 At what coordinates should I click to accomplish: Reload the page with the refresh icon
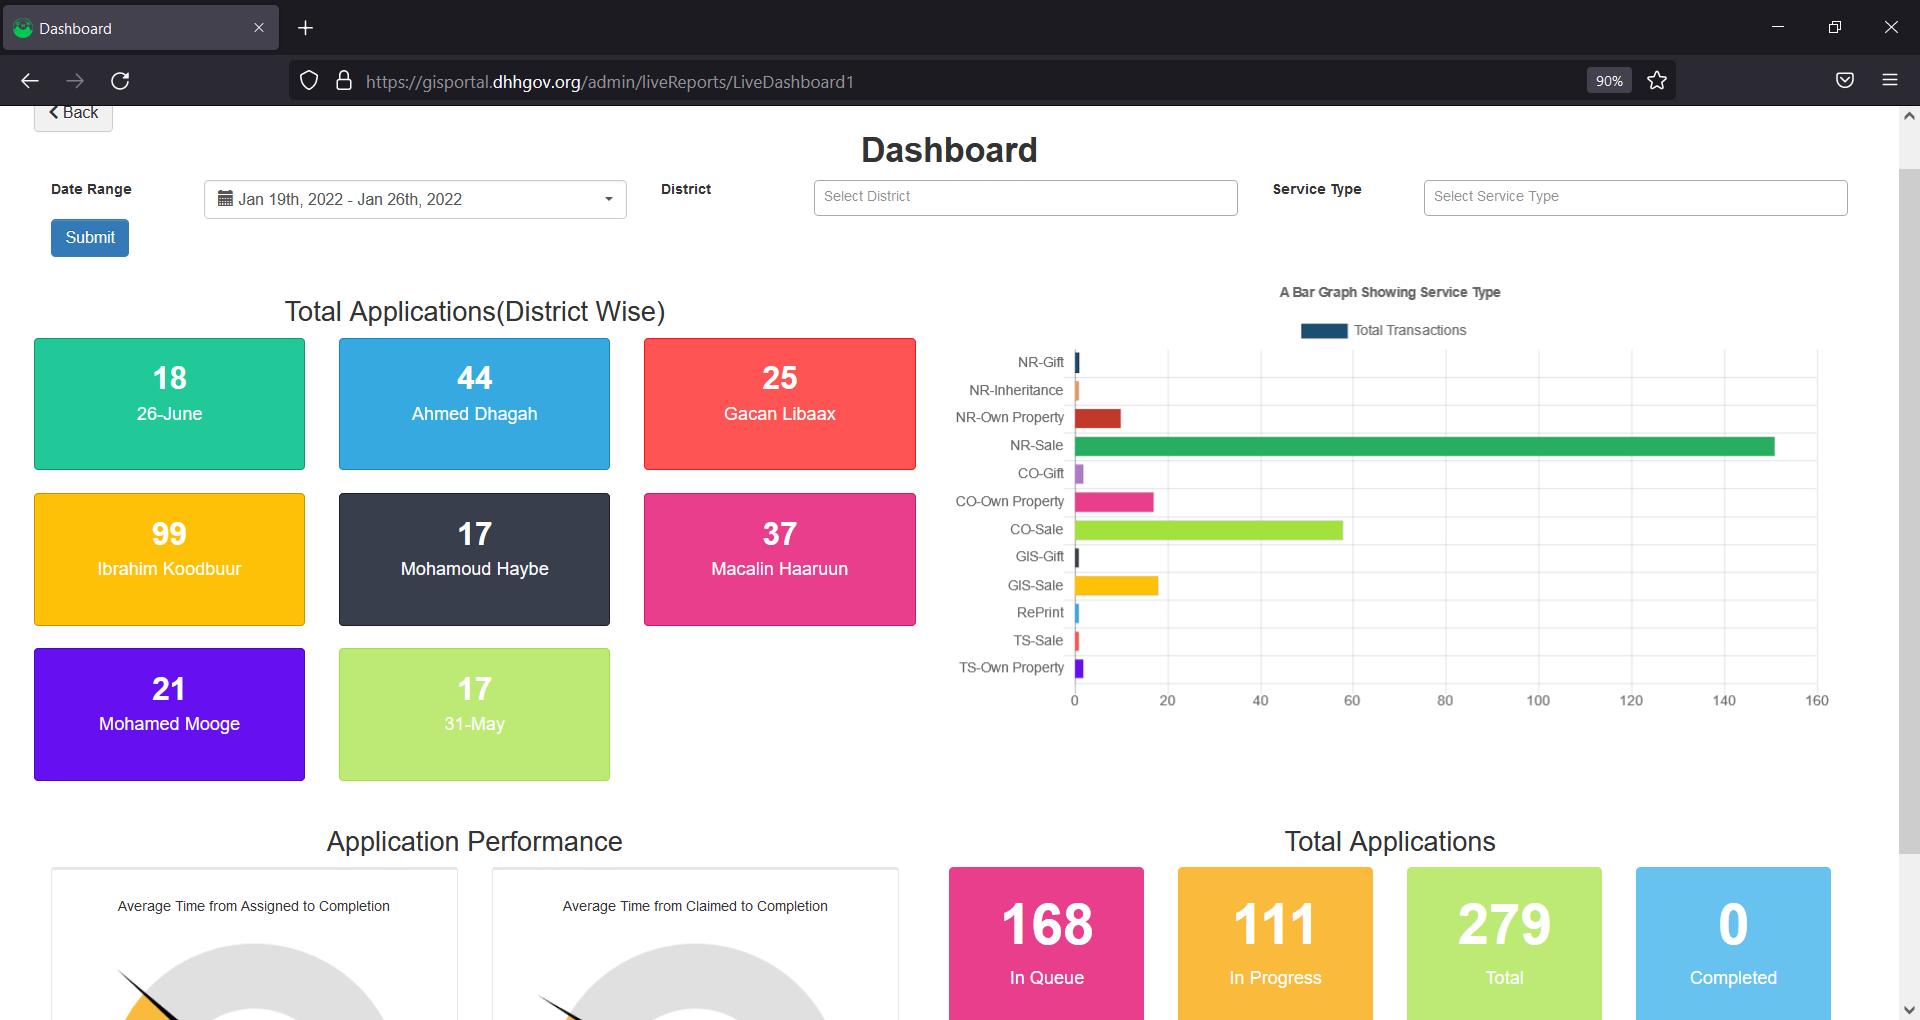click(120, 81)
